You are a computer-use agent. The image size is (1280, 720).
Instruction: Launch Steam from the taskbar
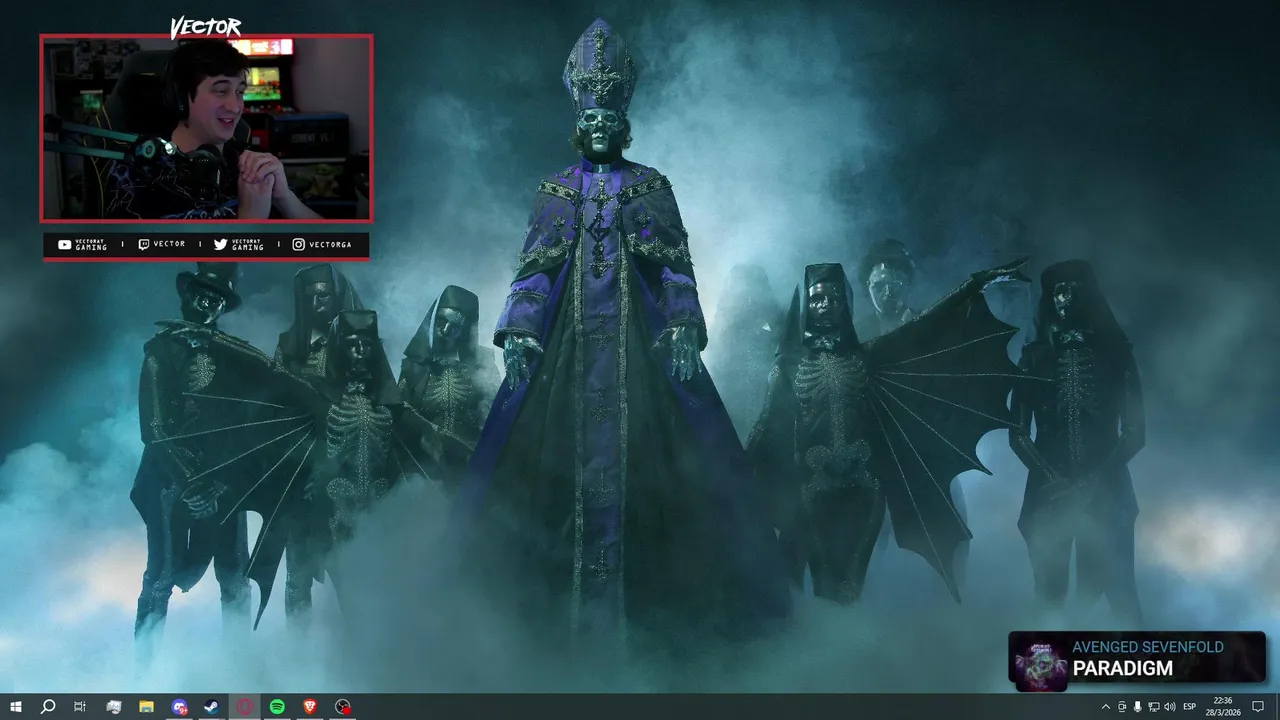tap(212, 707)
